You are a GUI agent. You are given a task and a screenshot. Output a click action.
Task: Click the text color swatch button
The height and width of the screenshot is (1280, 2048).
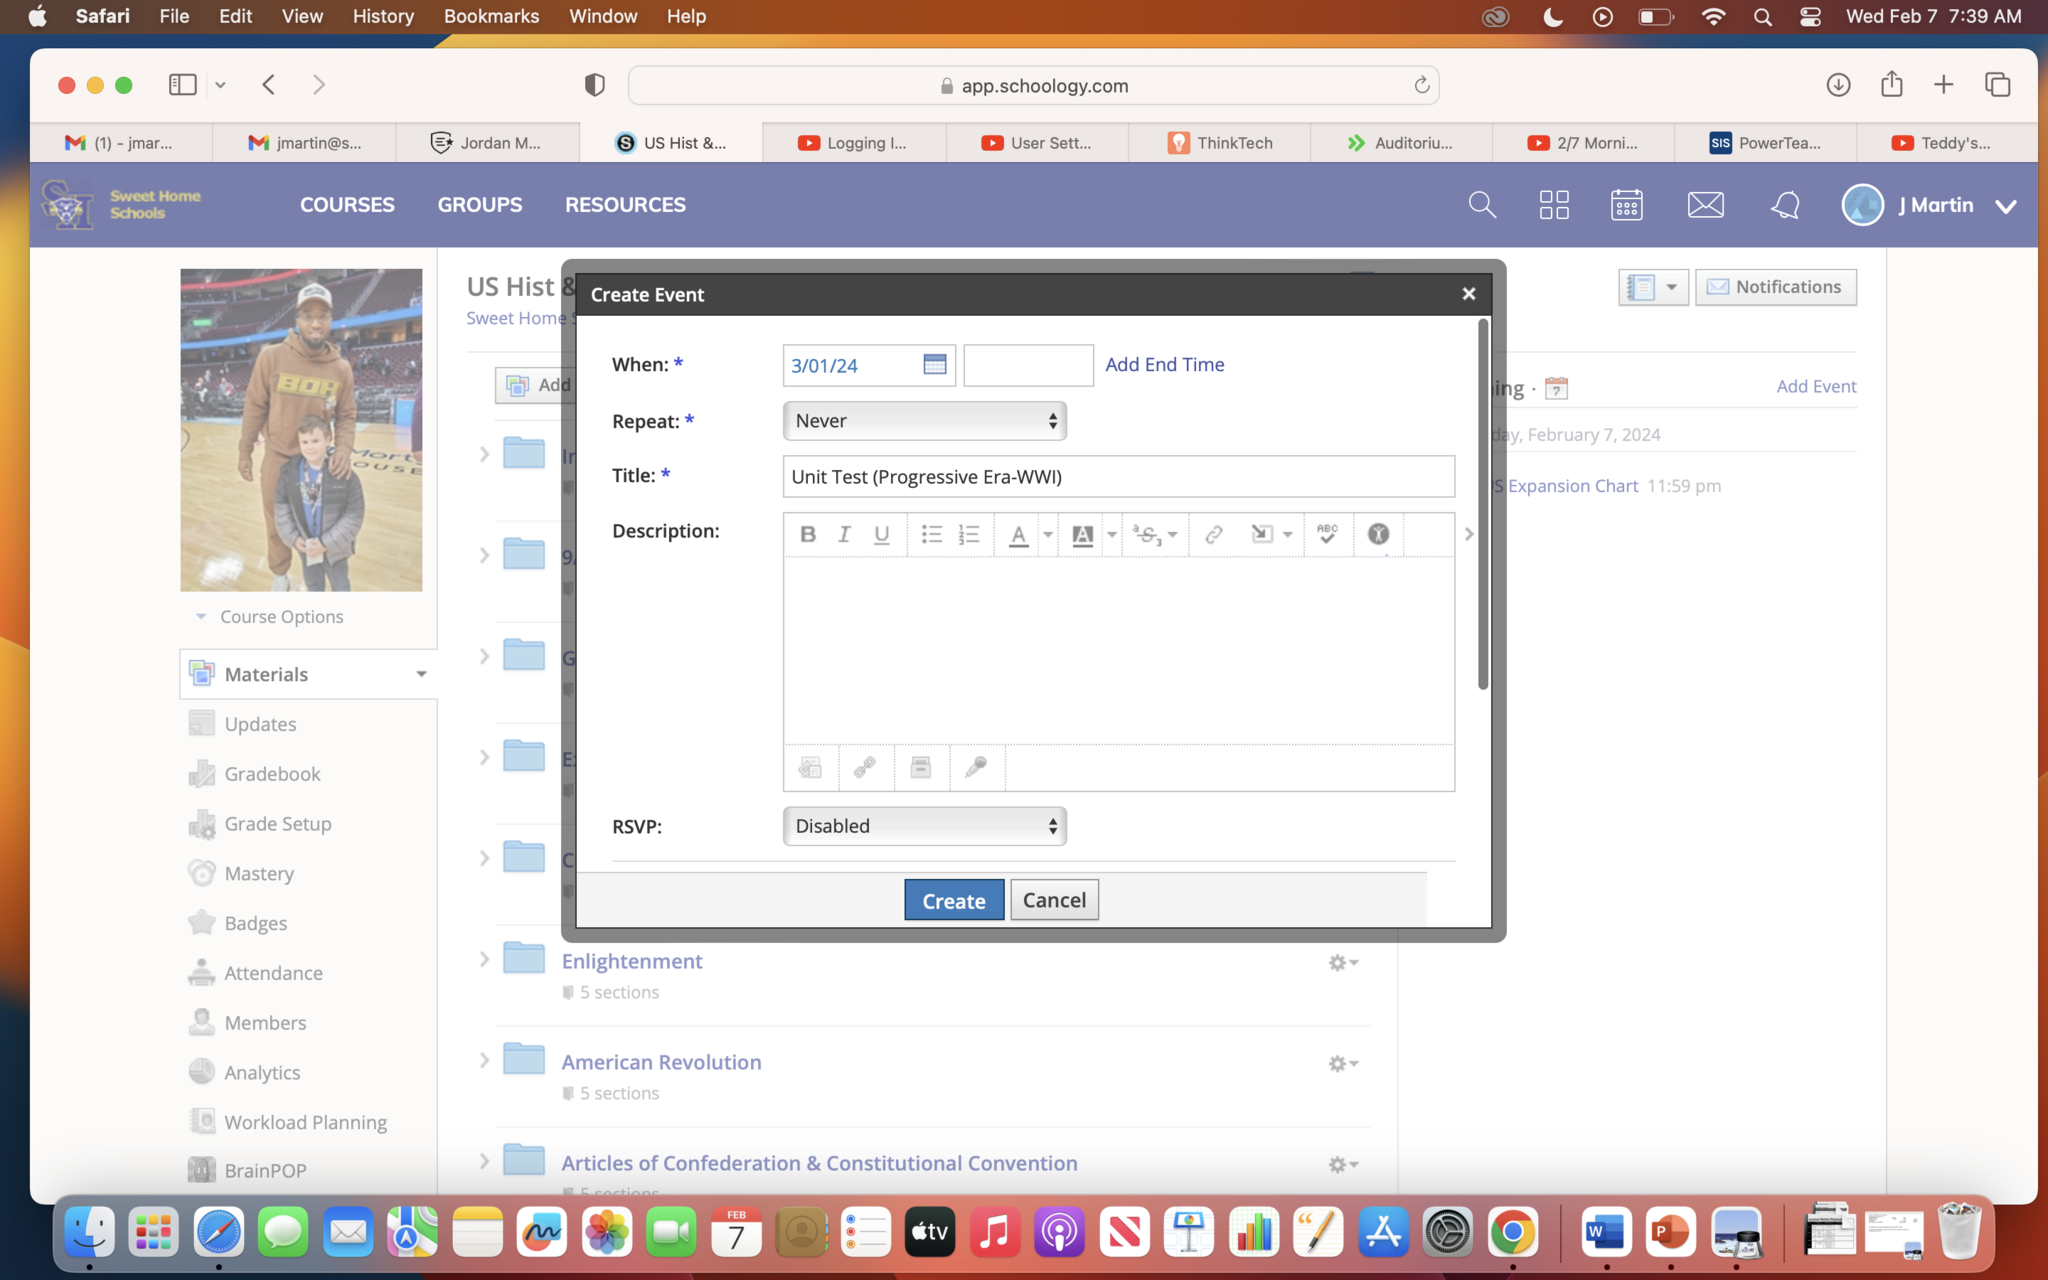(1018, 534)
